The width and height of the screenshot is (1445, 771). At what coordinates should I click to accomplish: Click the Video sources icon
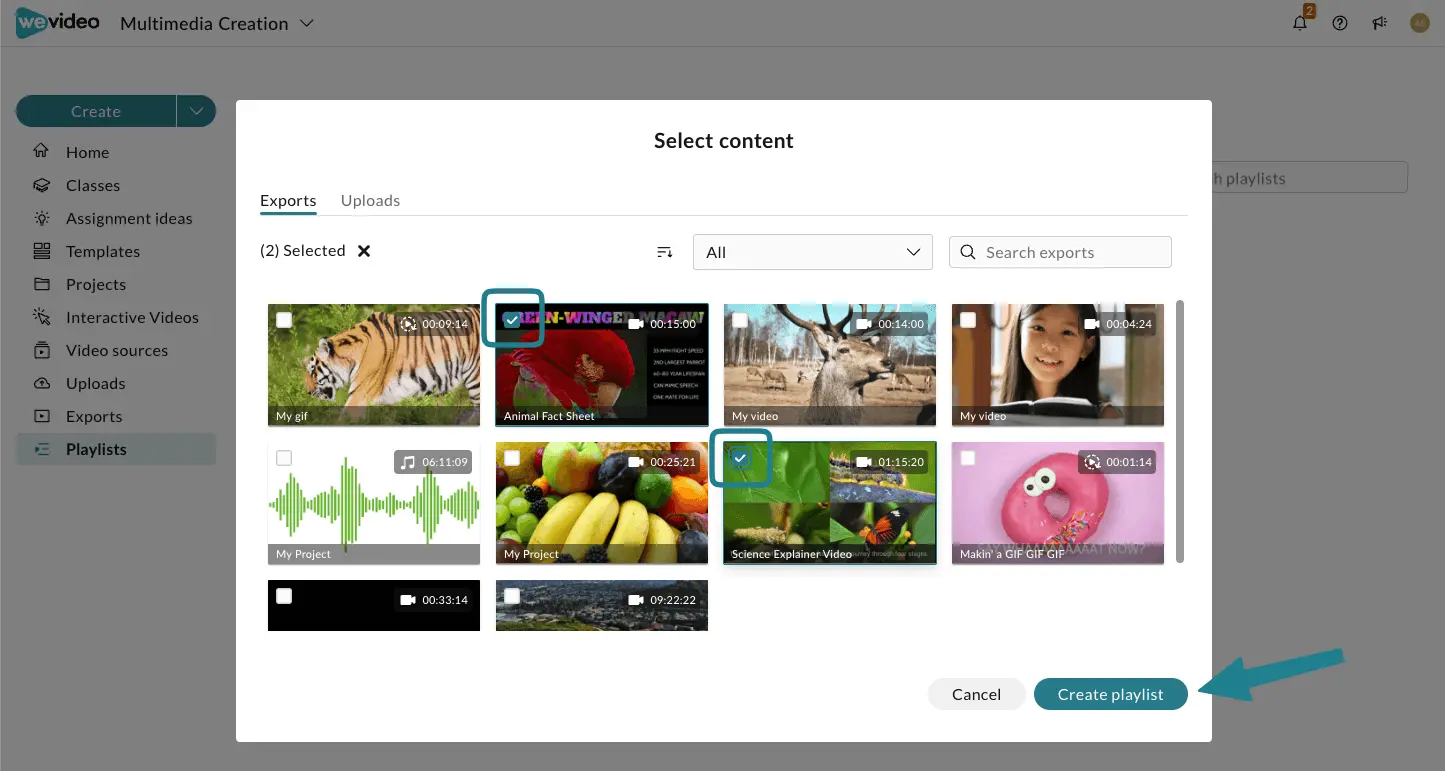click(42, 350)
